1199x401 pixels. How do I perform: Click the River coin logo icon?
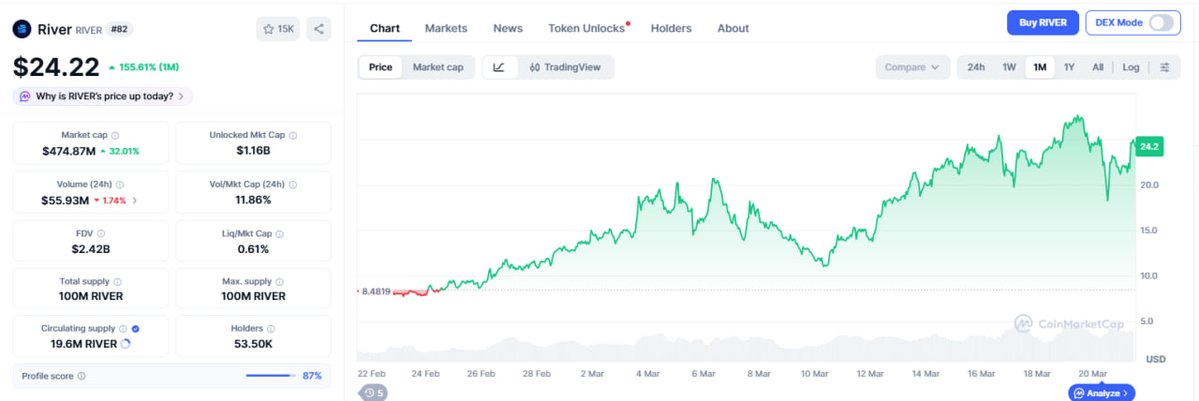click(x=21, y=29)
